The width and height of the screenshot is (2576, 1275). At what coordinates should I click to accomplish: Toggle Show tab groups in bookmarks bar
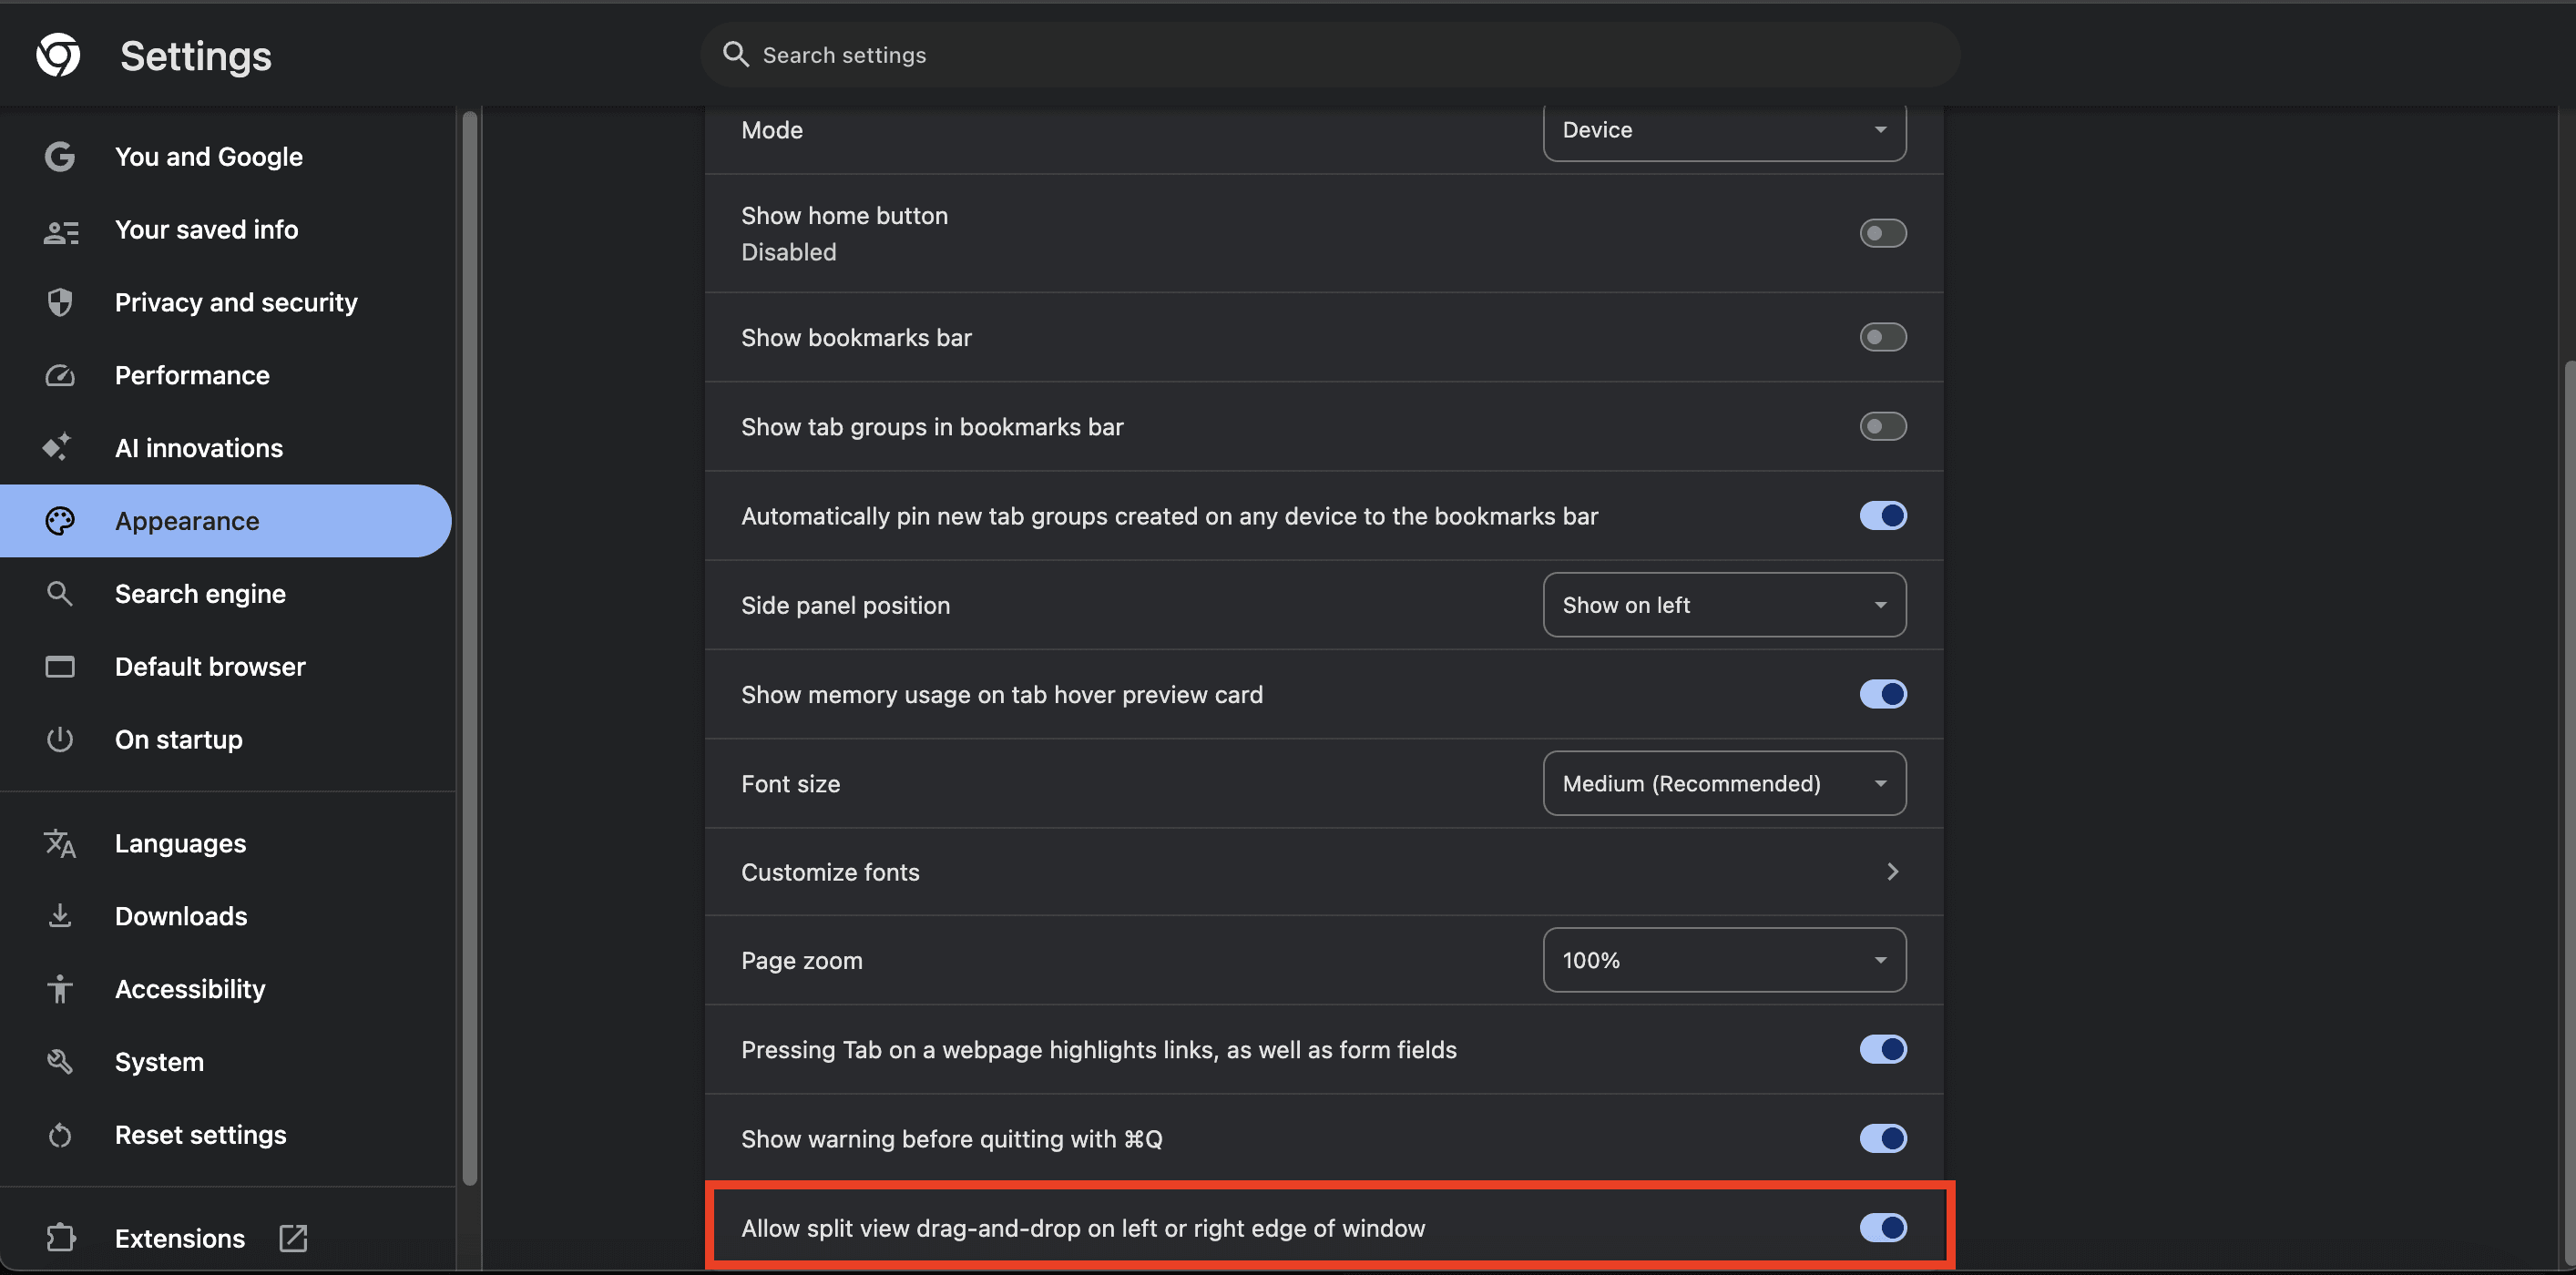click(x=1883, y=427)
